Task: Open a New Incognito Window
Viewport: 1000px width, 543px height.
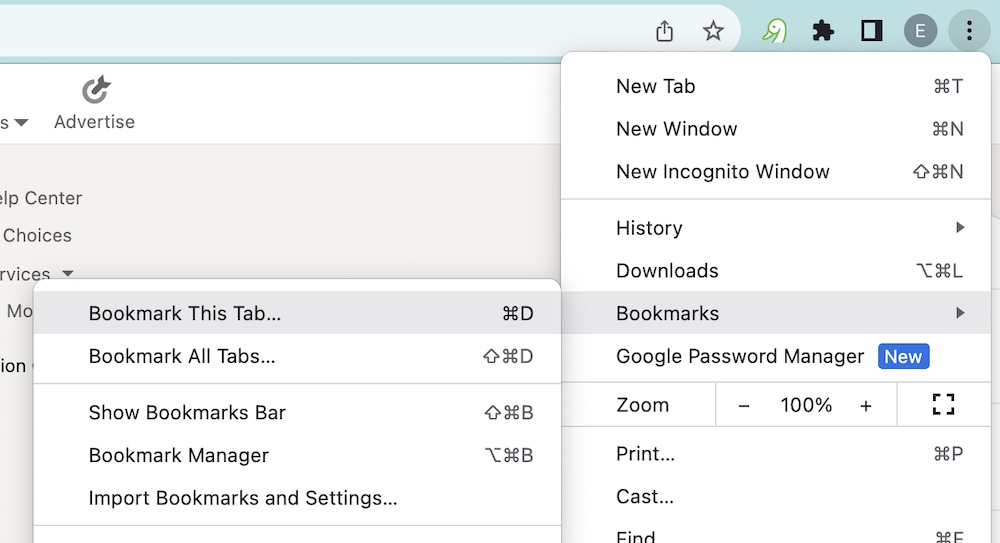Action: 776,172
